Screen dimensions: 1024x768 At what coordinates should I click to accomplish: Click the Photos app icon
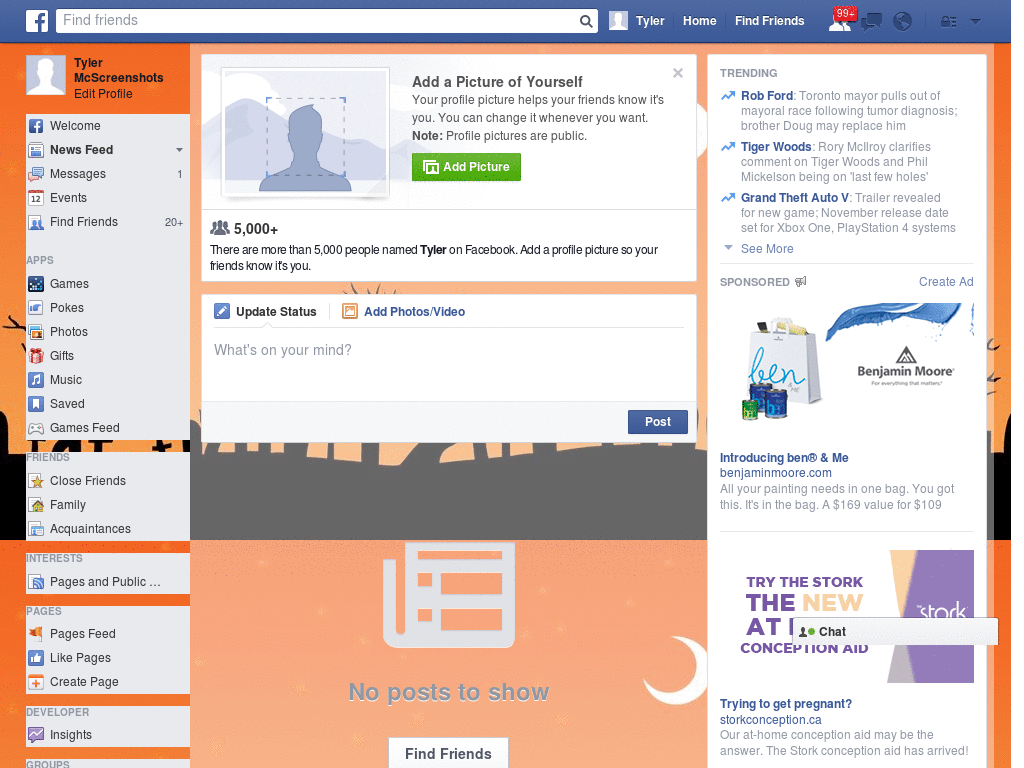(36, 332)
